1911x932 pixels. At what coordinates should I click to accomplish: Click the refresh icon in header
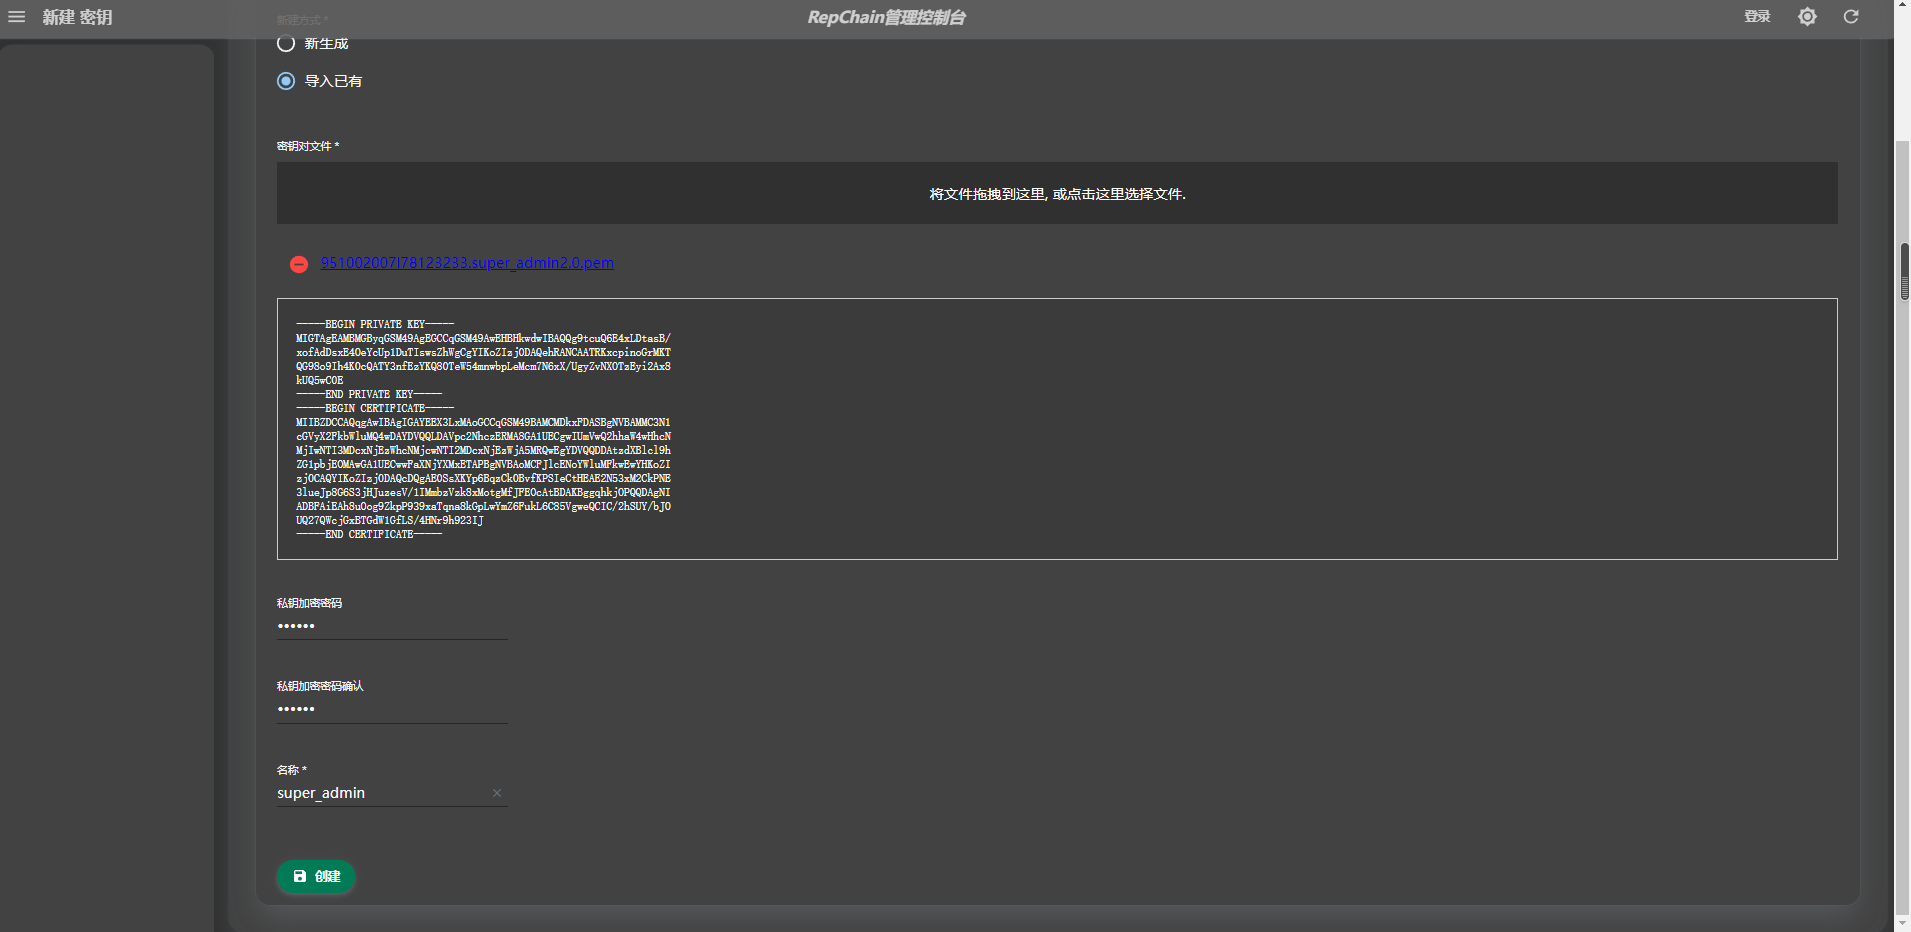point(1851,17)
